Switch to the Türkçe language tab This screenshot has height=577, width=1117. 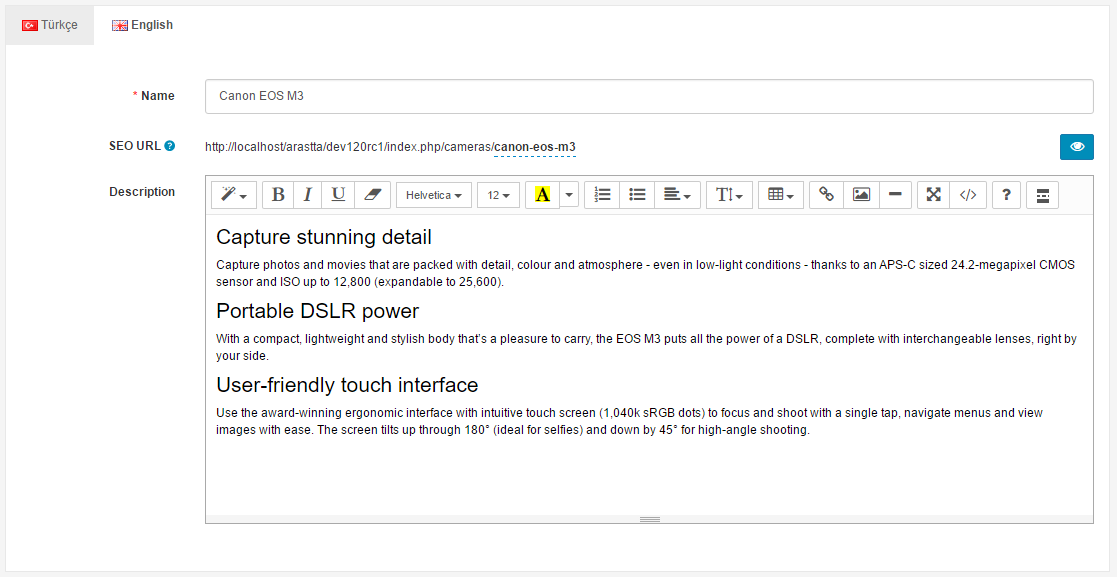(x=50, y=25)
